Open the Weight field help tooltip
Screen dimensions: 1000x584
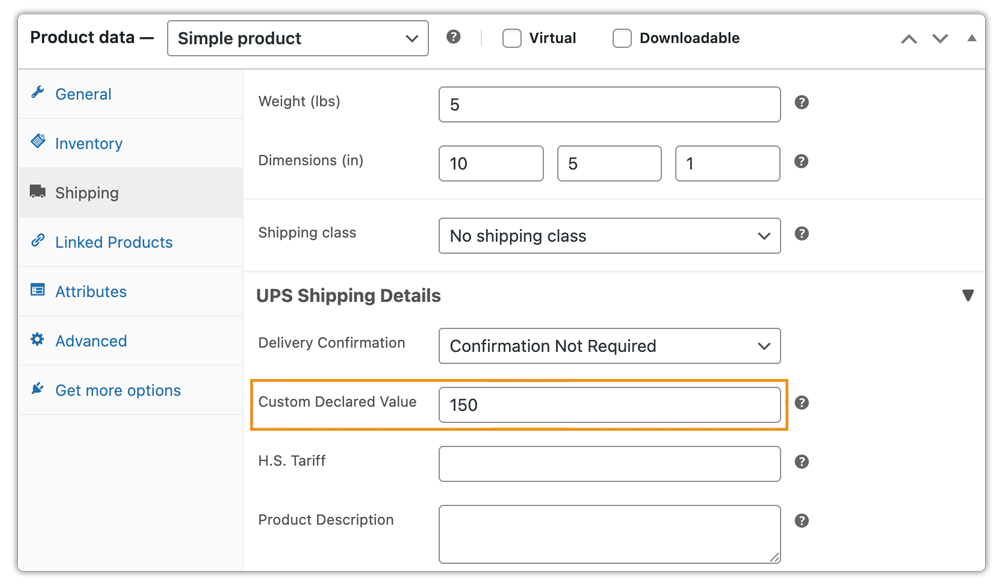(801, 103)
